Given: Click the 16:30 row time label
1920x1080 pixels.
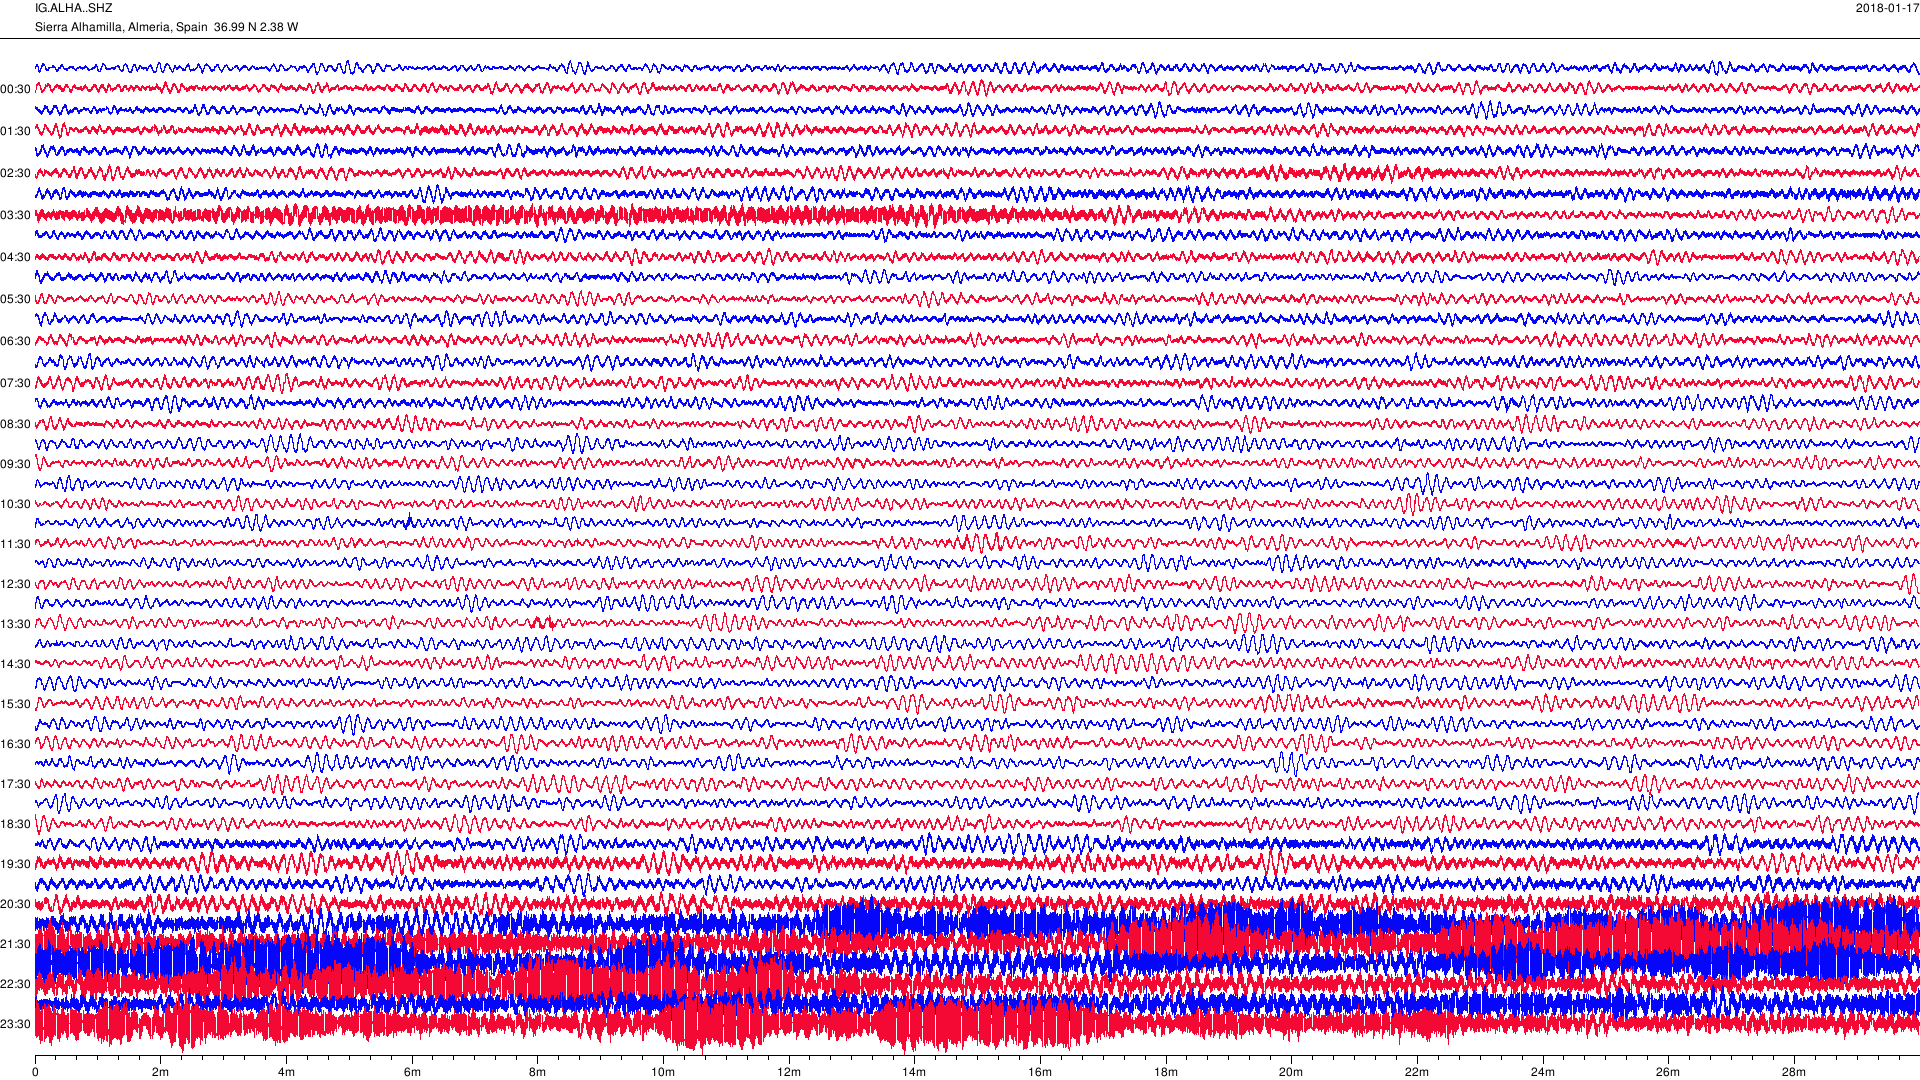Looking at the screenshot, I should [15, 744].
